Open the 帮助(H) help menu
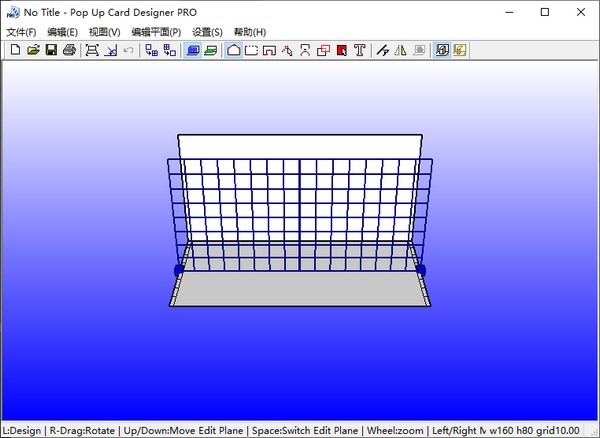The image size is (600, 438). point(251,32)
